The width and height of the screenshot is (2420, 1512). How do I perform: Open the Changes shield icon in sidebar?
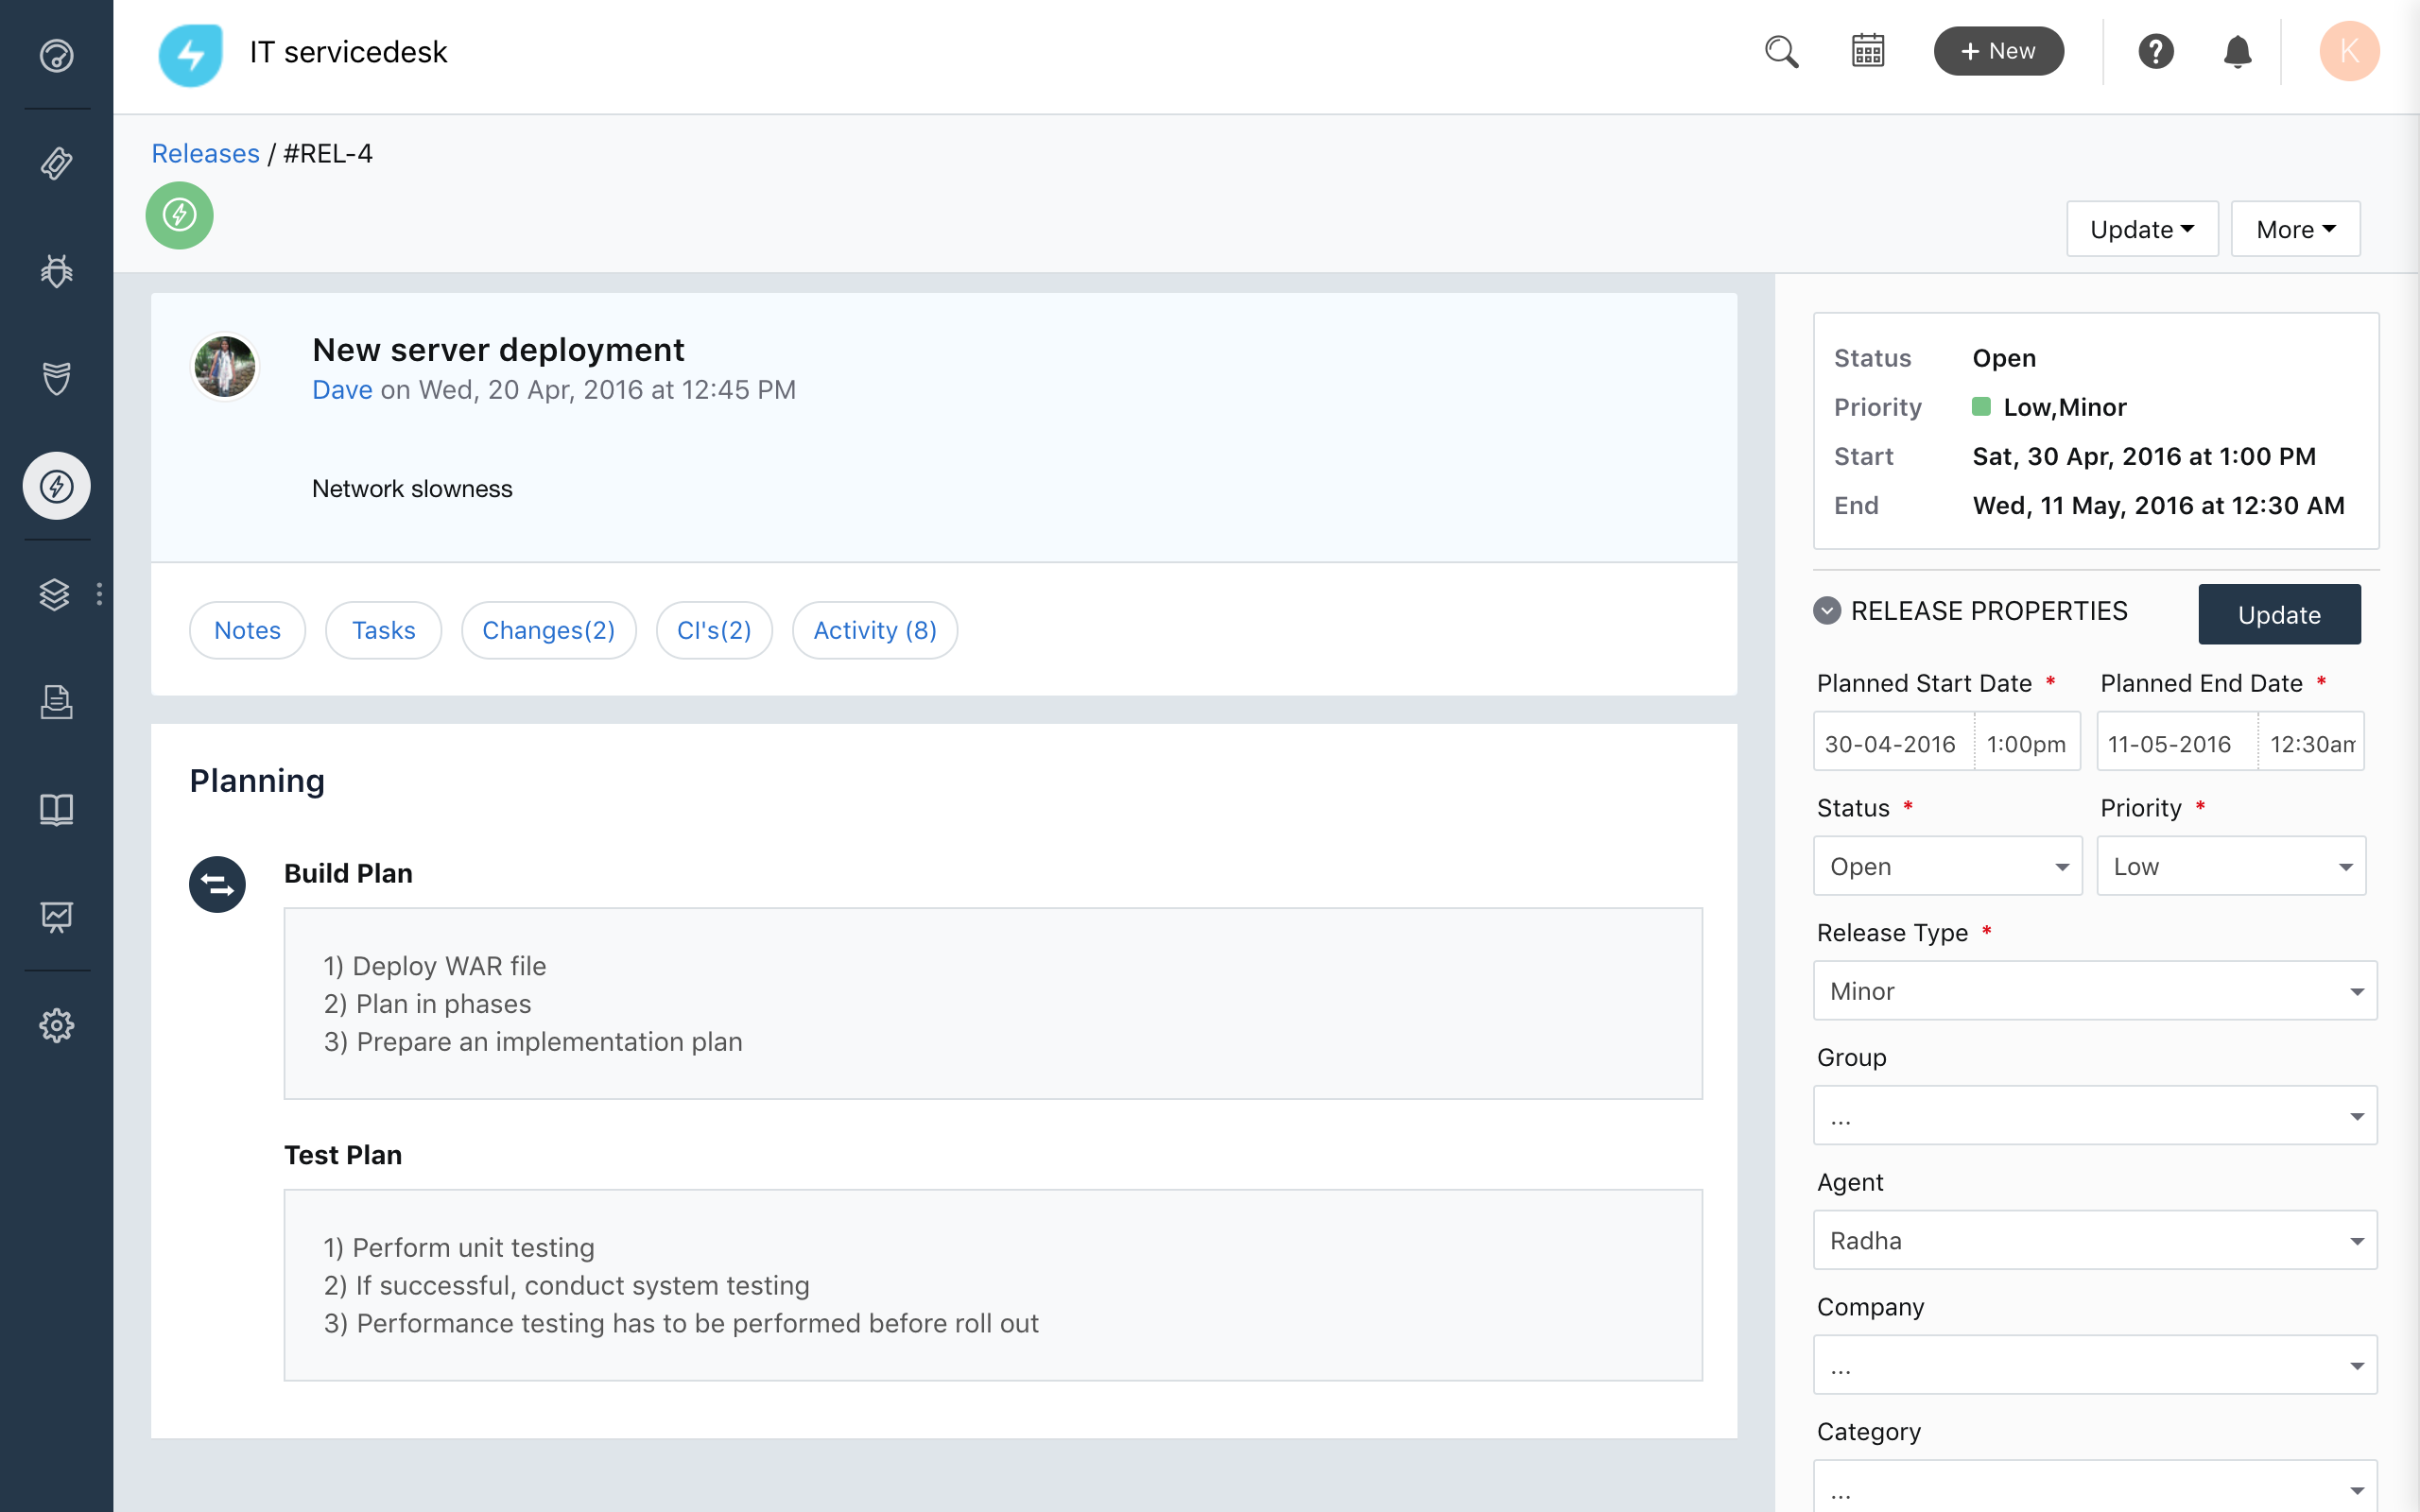pos(56,378)
